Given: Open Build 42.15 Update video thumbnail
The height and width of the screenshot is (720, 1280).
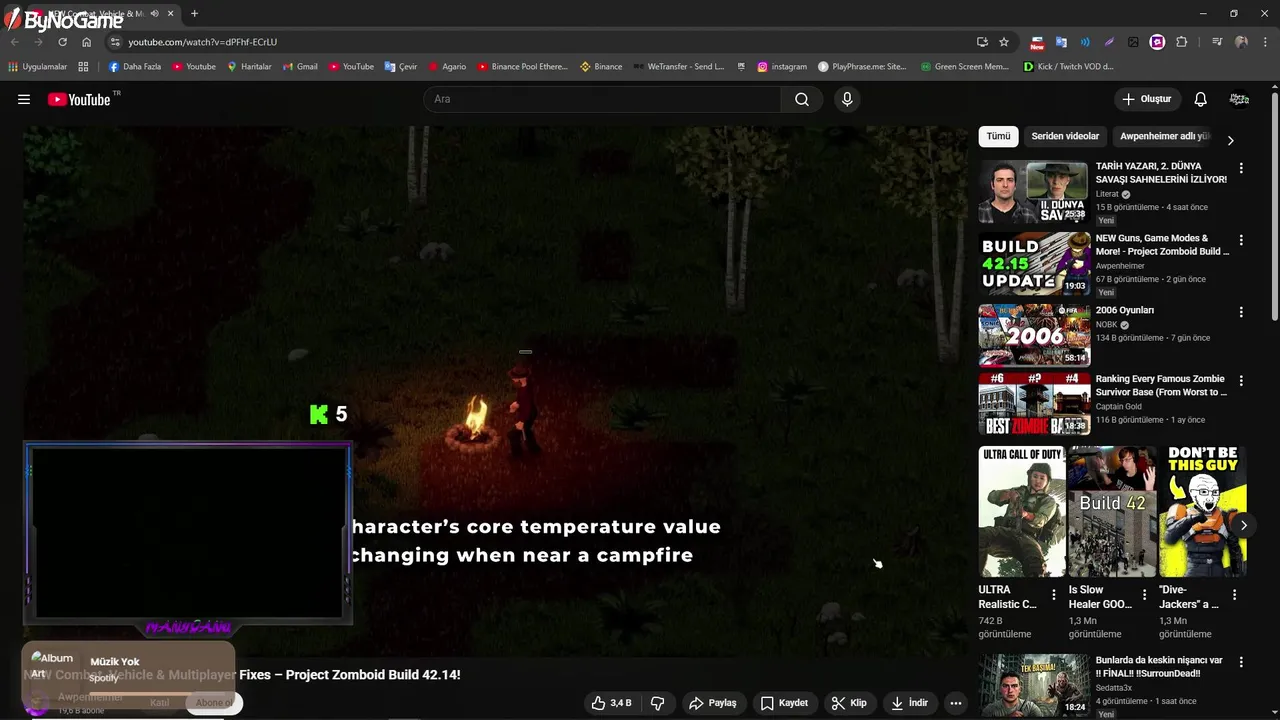Looking at the screenshot, I should pyautogui.click(x=1034, y=264).
